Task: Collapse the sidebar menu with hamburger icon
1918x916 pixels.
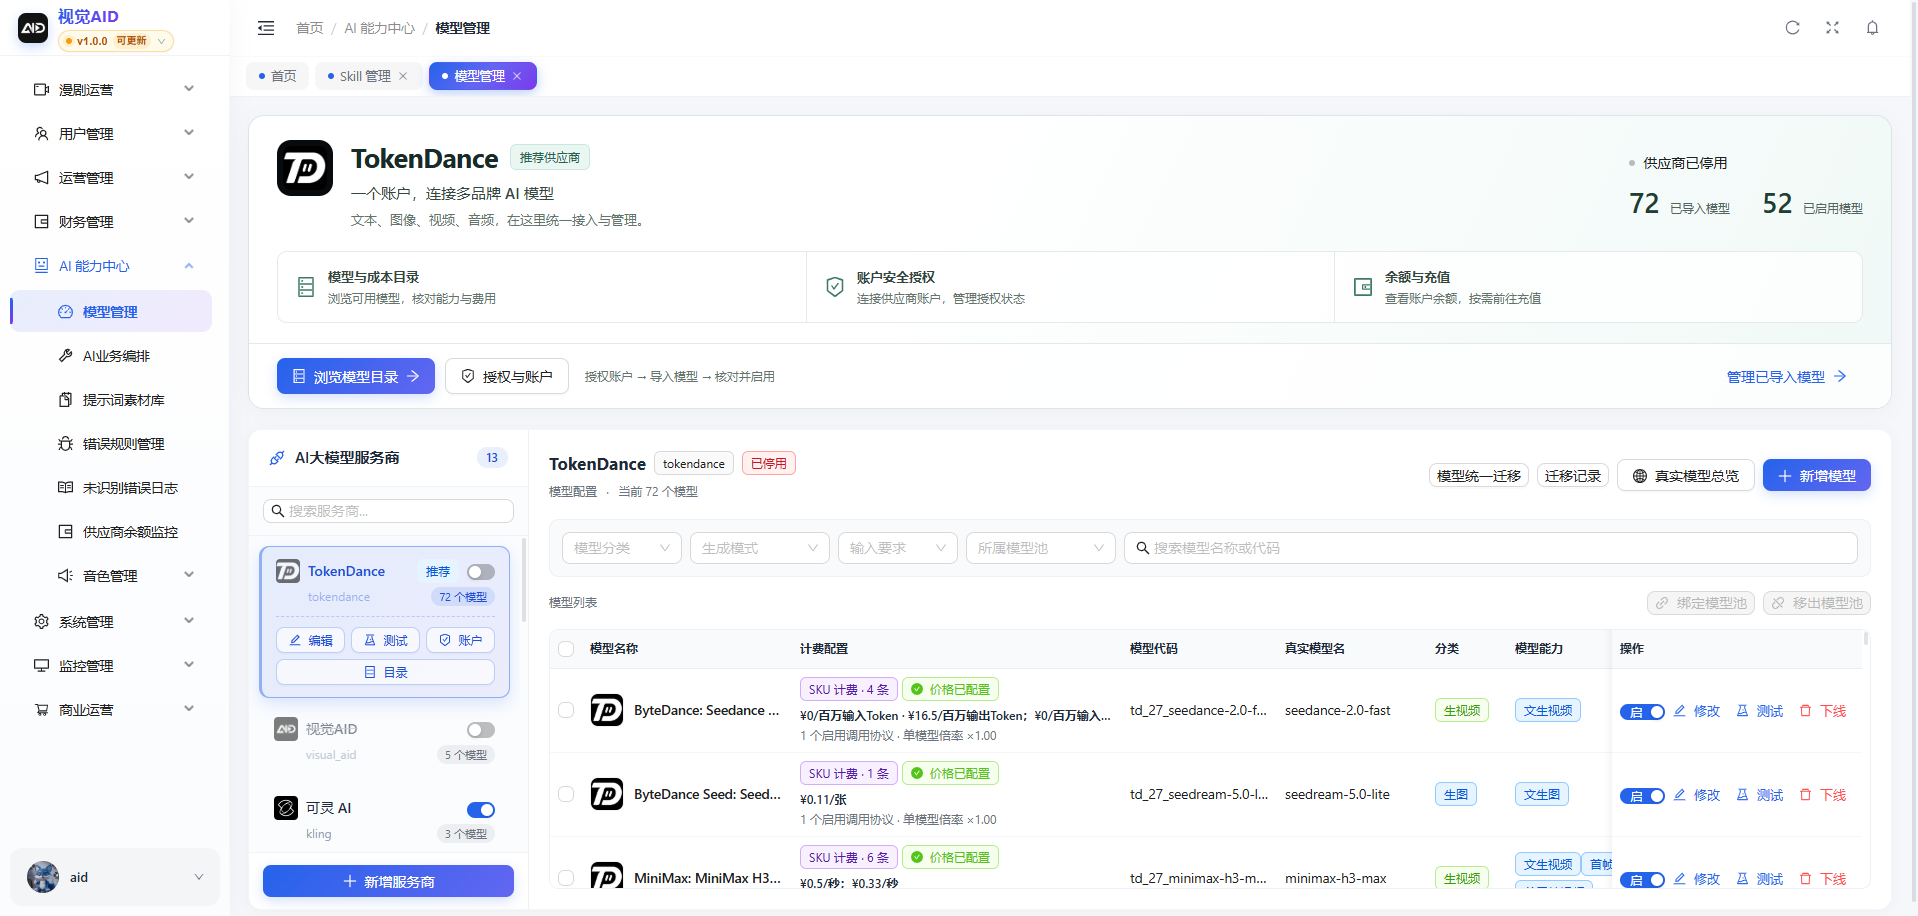Action: point(266,28)
